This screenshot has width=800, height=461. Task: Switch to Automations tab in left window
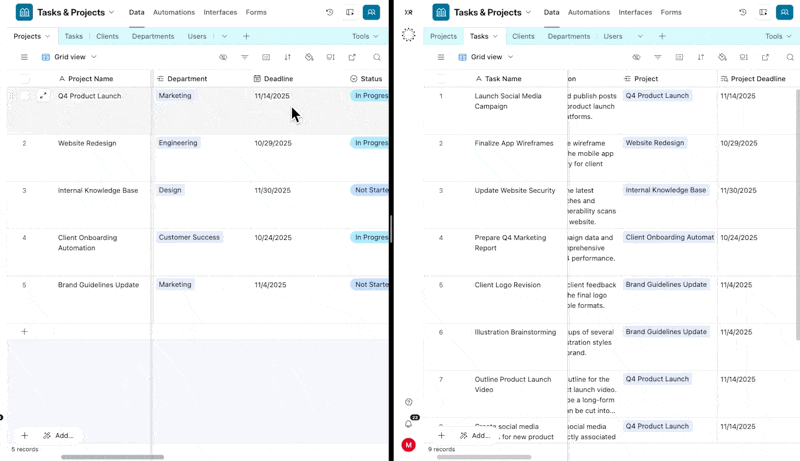click(x=174, y=12)
